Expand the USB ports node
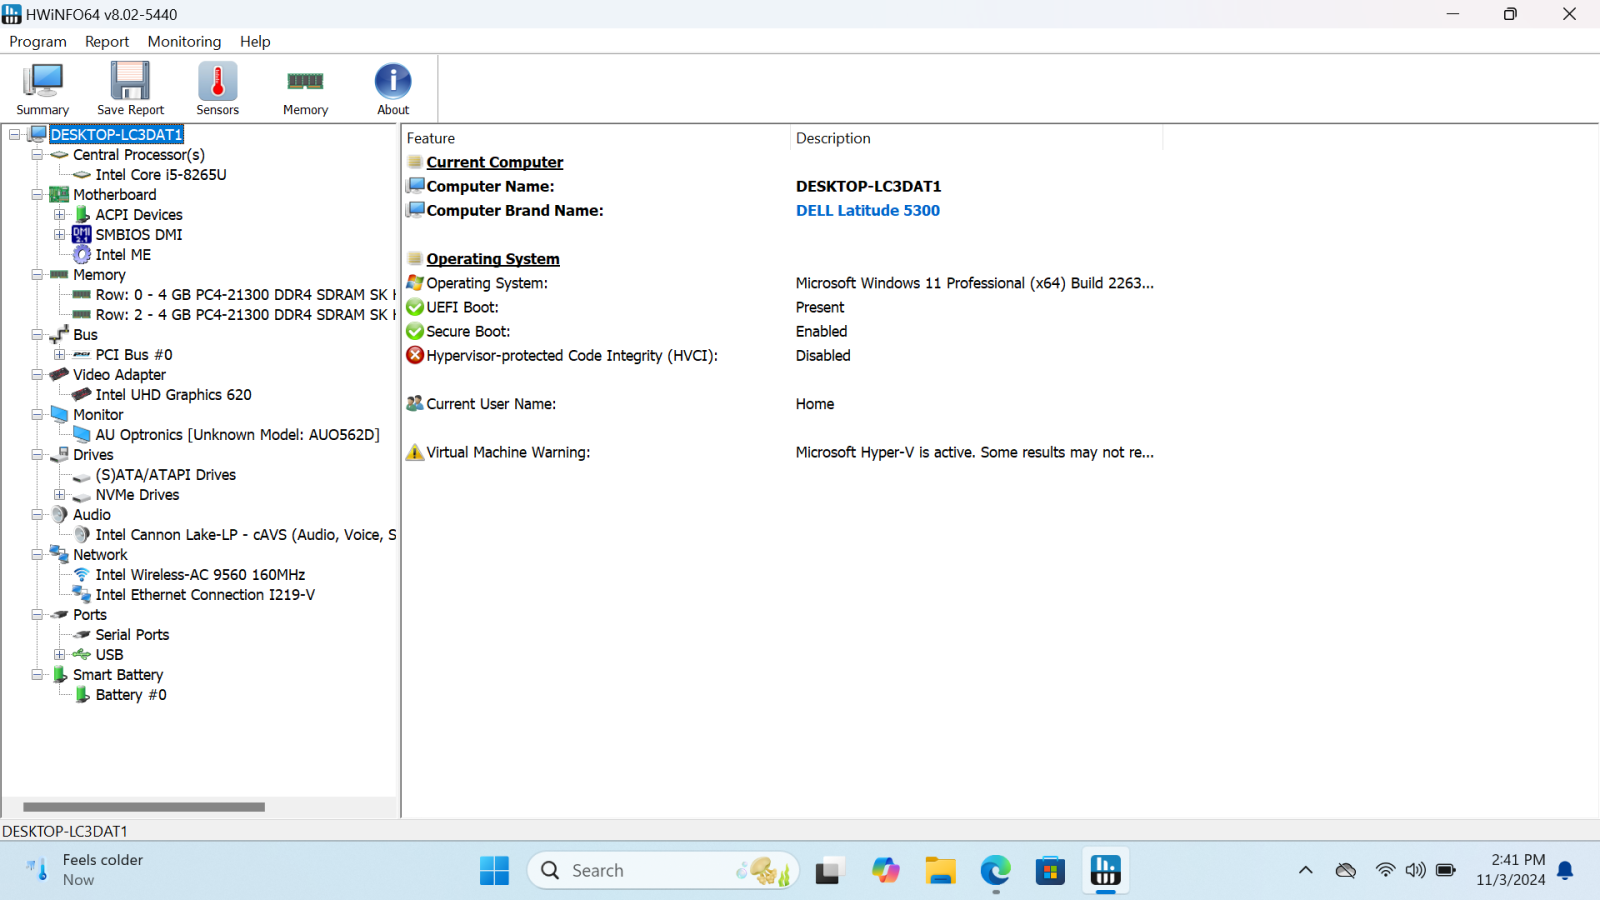Image resolution: width=1600 pixels, height=900 pixels. 60,655
